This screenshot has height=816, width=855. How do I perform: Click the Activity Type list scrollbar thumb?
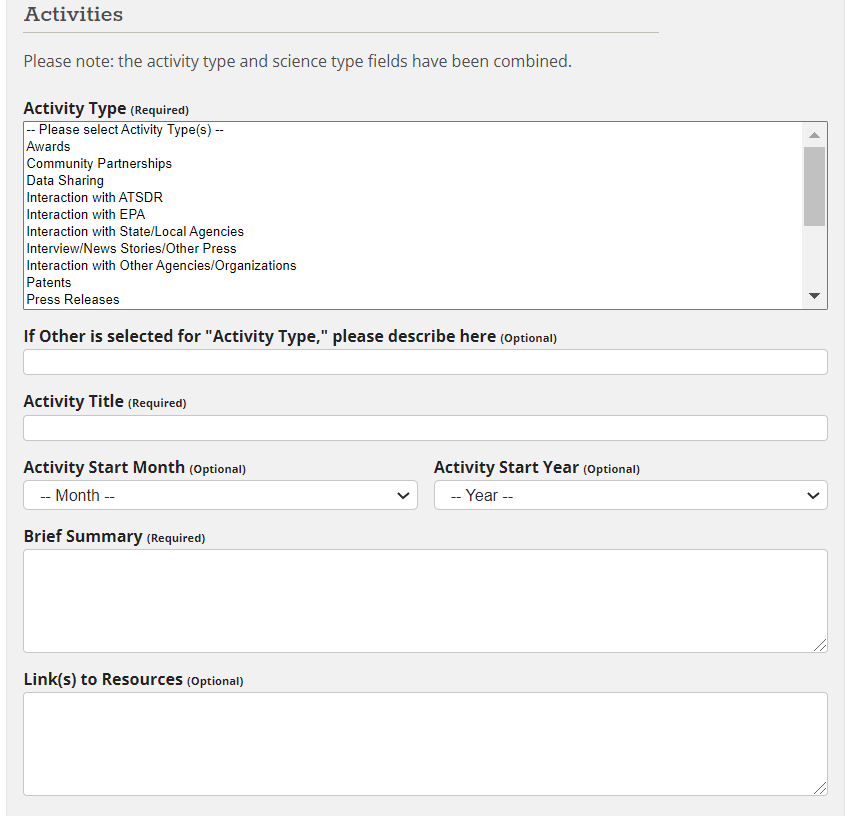(x=814, y=185)
